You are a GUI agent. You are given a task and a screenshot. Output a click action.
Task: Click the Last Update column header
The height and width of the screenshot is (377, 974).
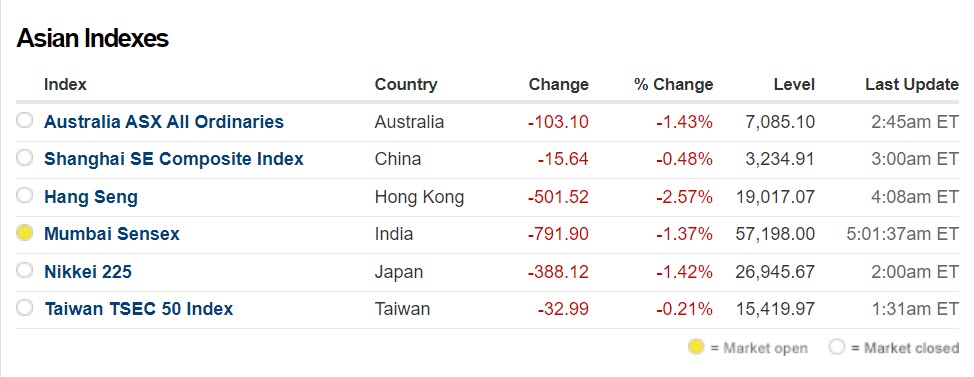[x=912, y=84]
